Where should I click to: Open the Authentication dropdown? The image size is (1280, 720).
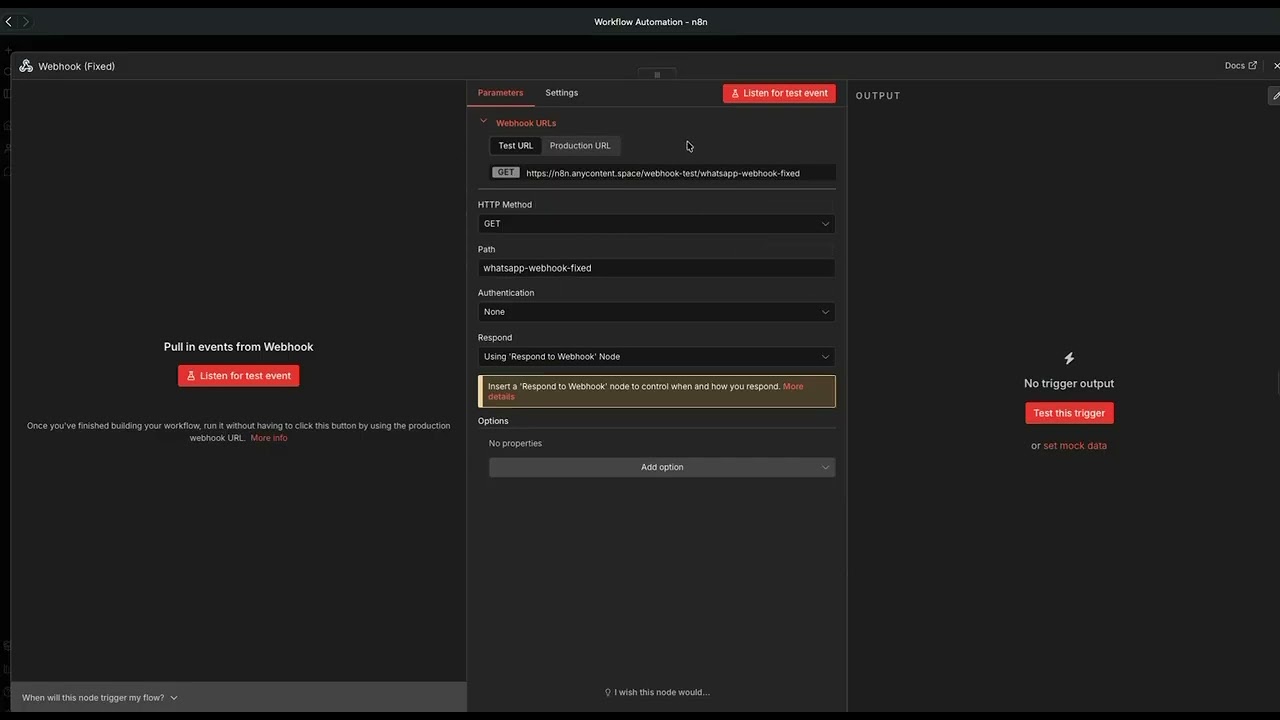point(656,312)
